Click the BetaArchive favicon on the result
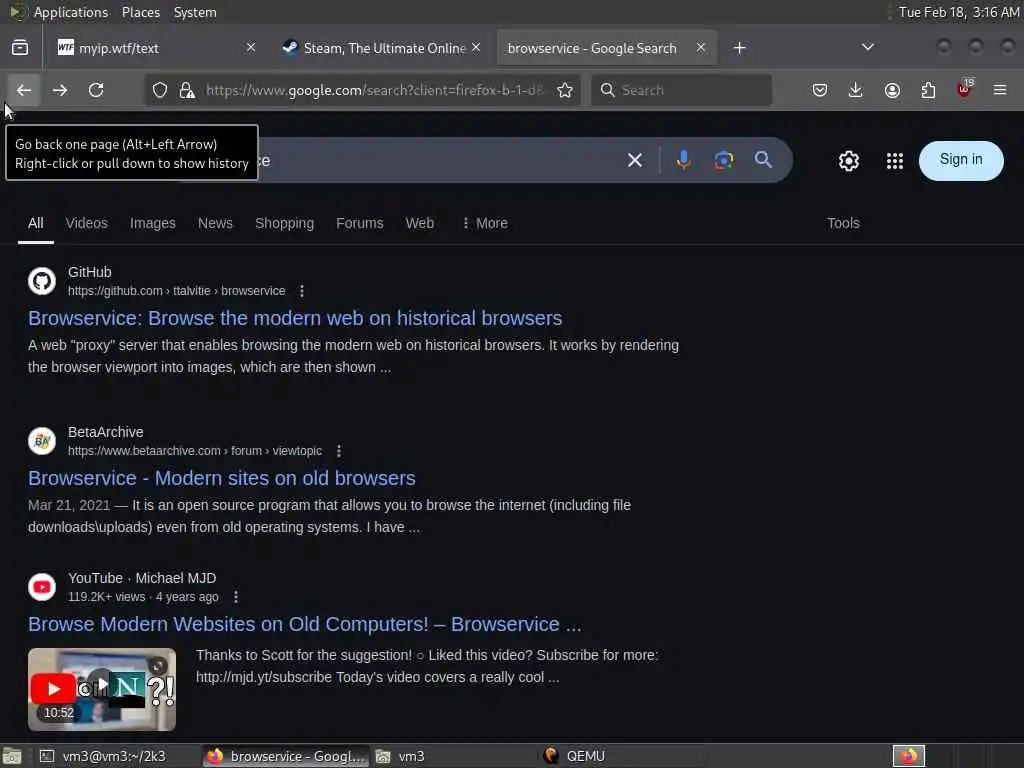Image resolution: width=1024 pixels, height=768 pixels. pyautogui.click(x=42, y=441)
